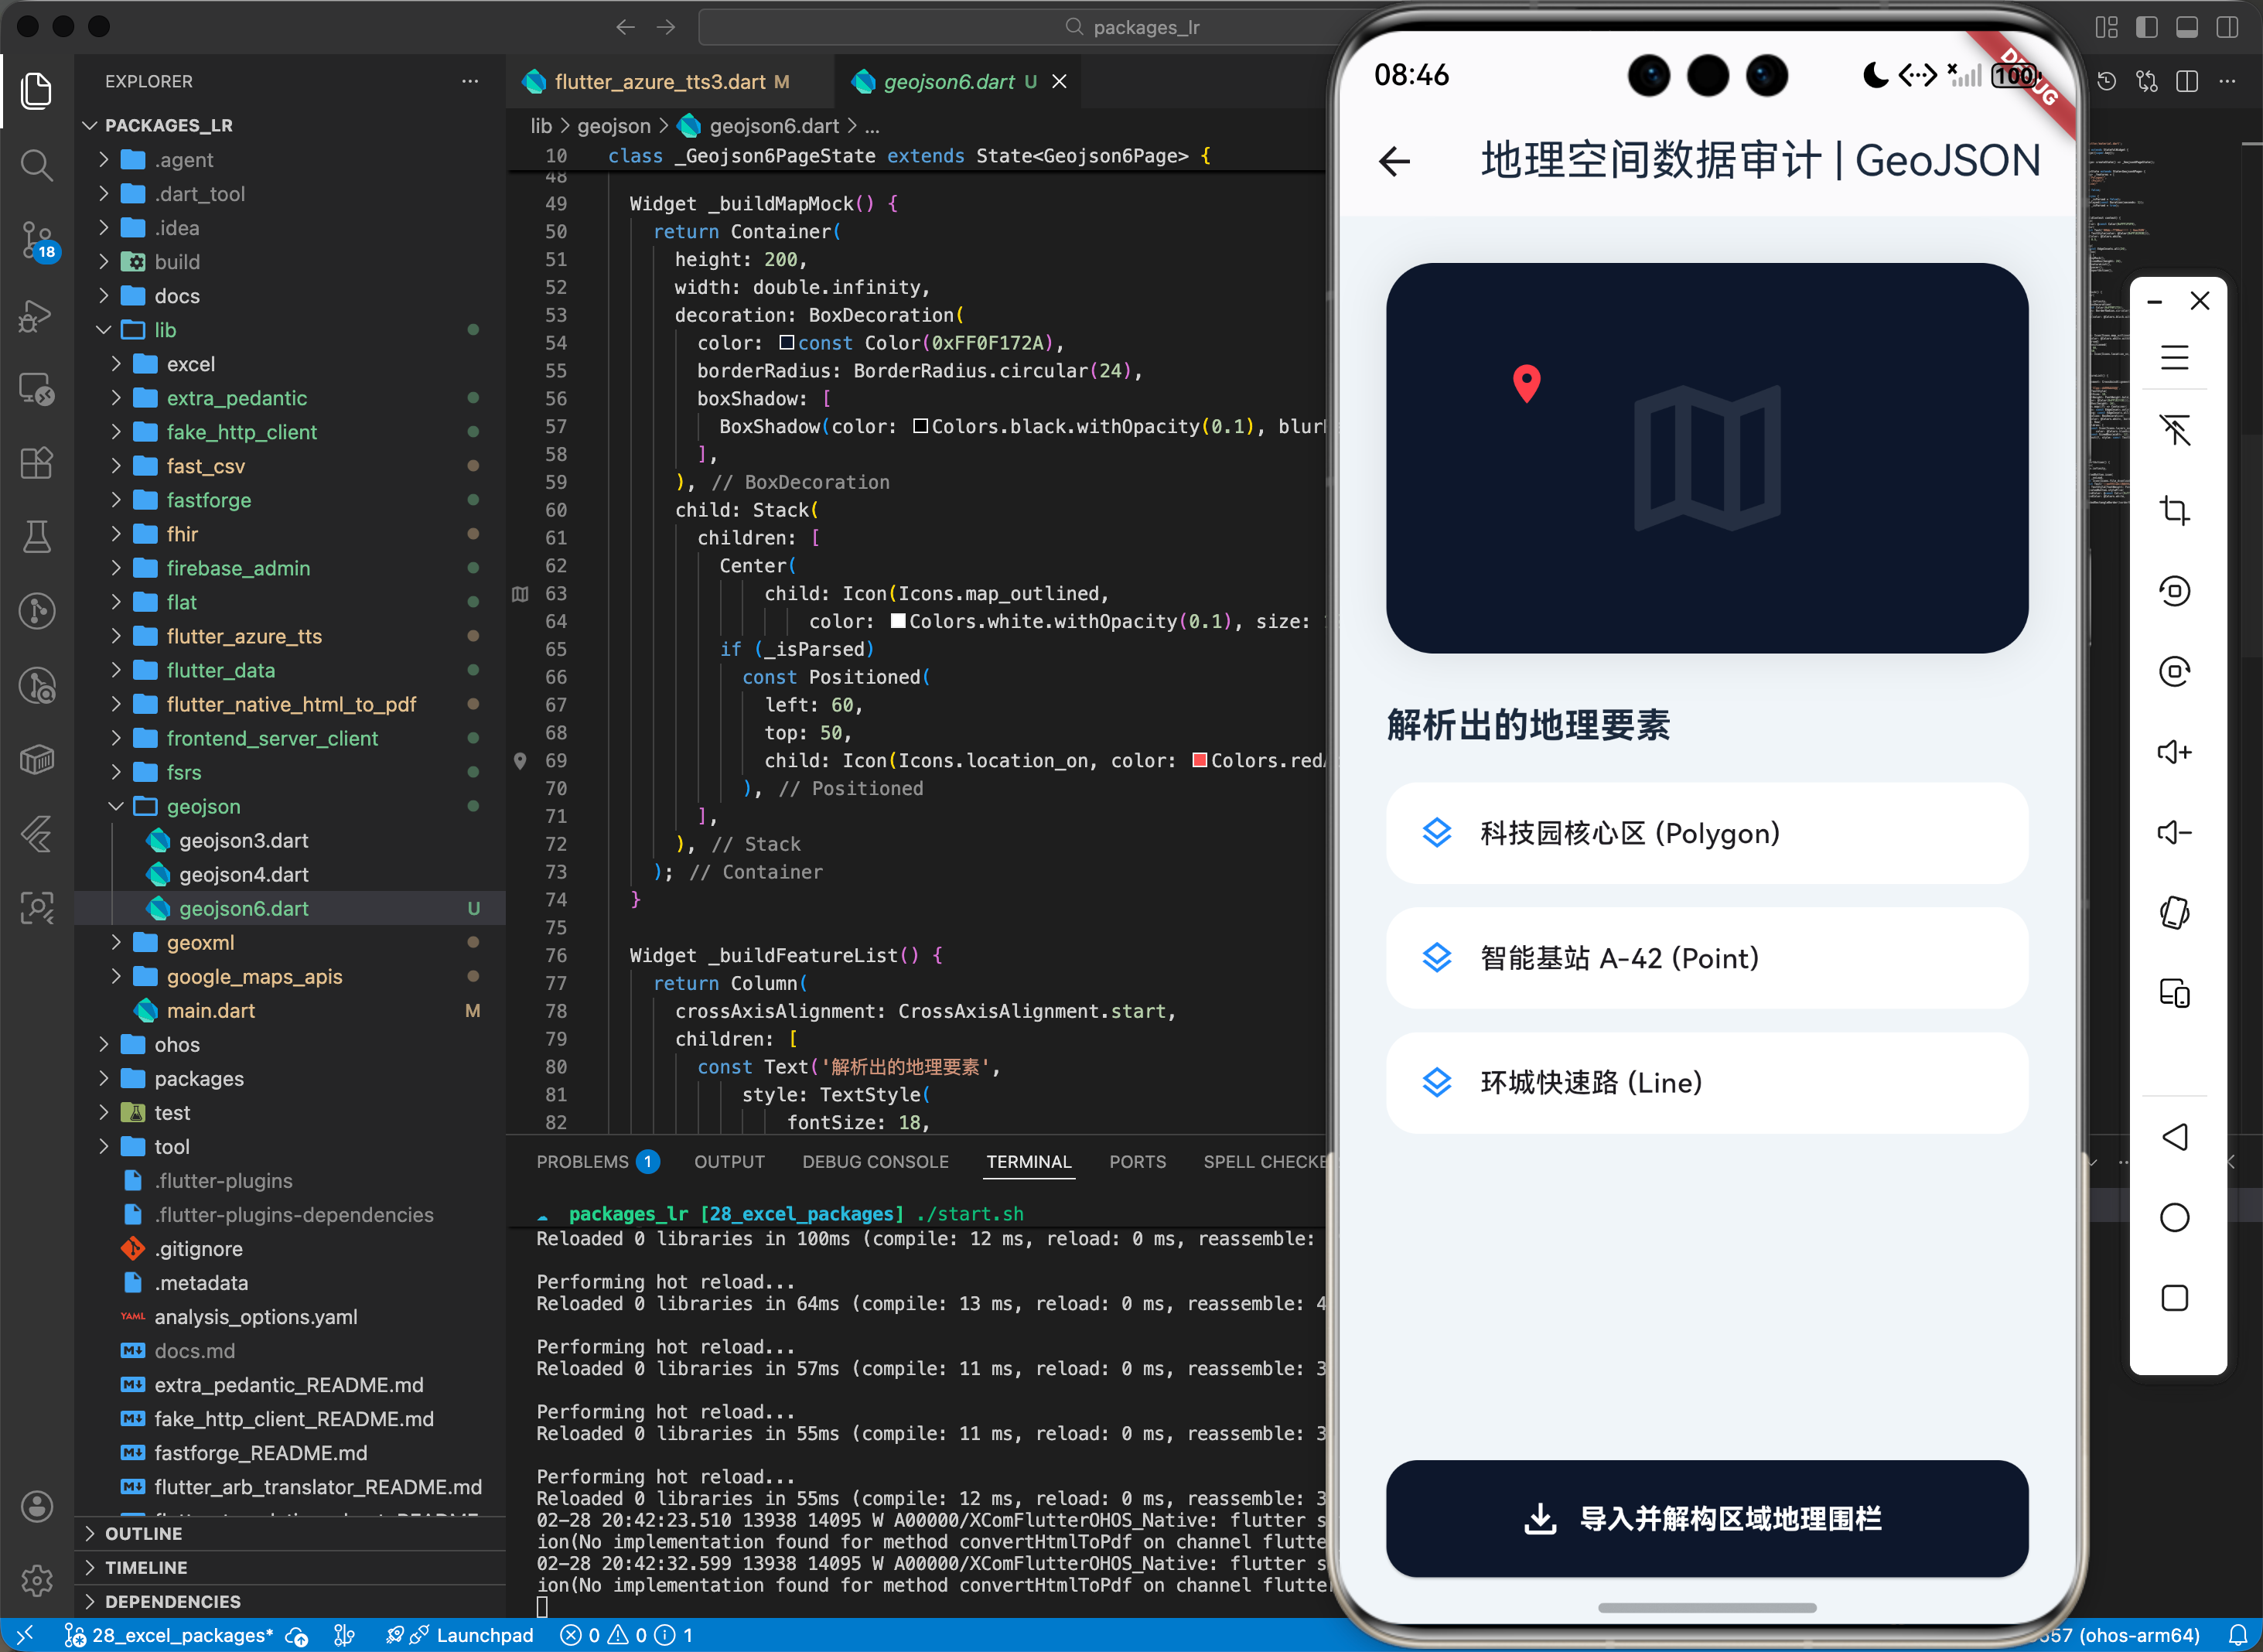Screen dimensions: 2263x1652
Task: Open the Testing flask view
Action: tap(37, 537)
